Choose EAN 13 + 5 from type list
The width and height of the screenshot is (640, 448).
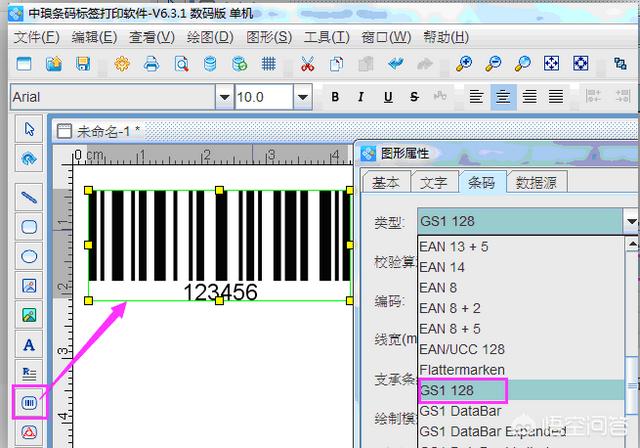point(521,246)
